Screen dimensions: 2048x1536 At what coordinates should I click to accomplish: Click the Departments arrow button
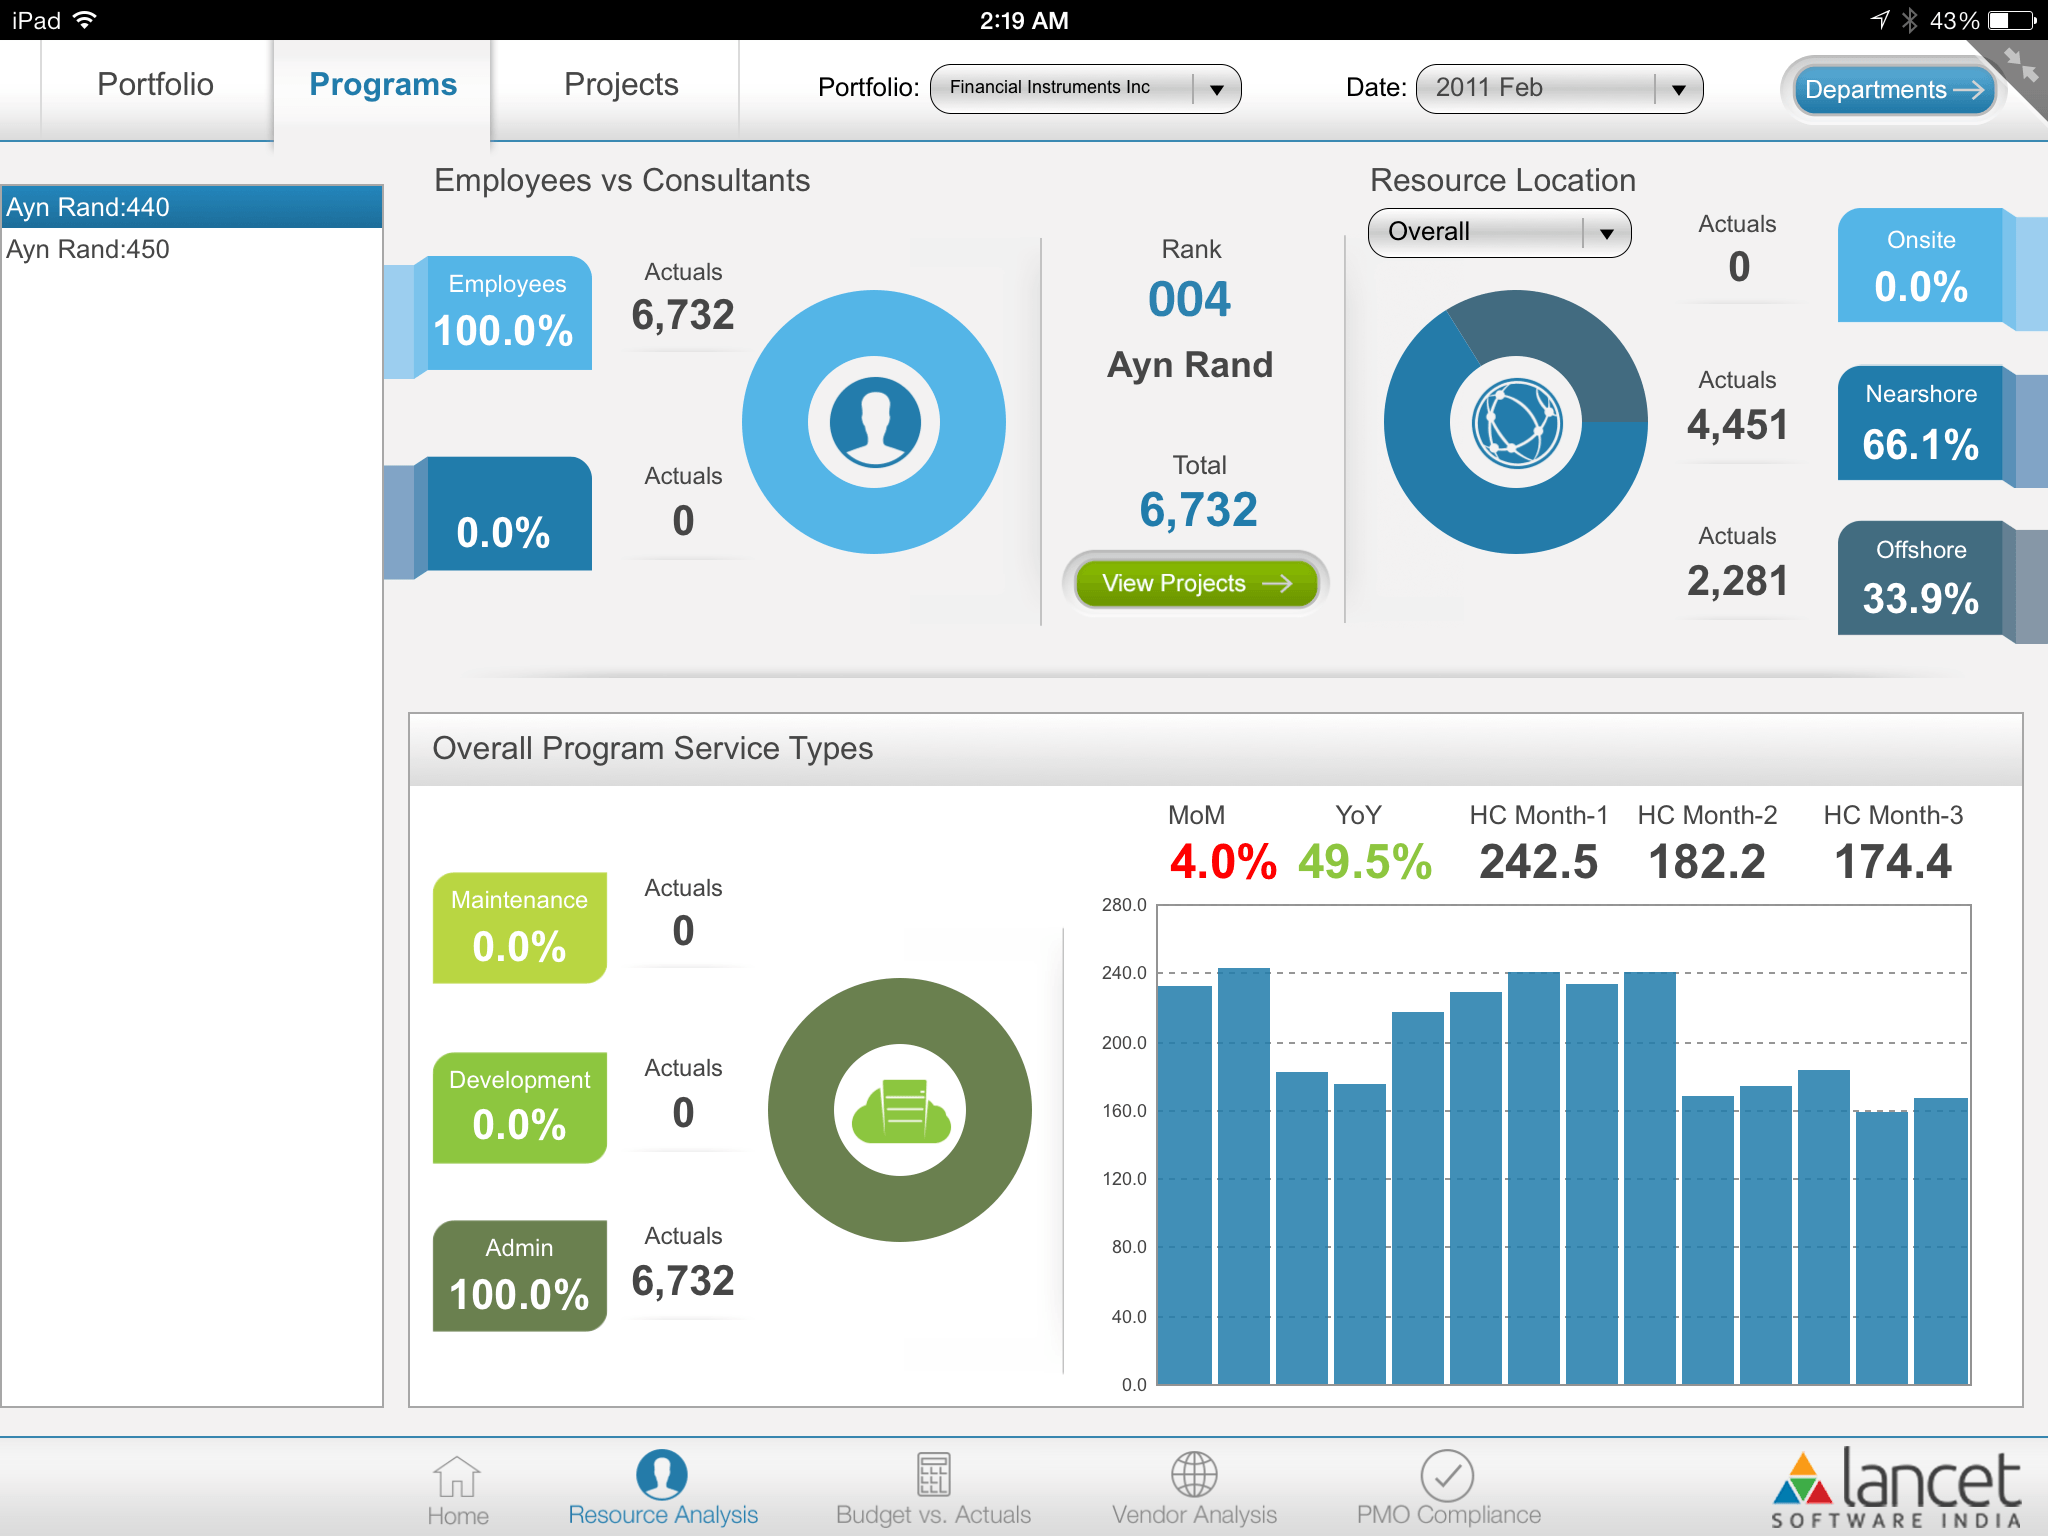click(x=1892, y=90)
